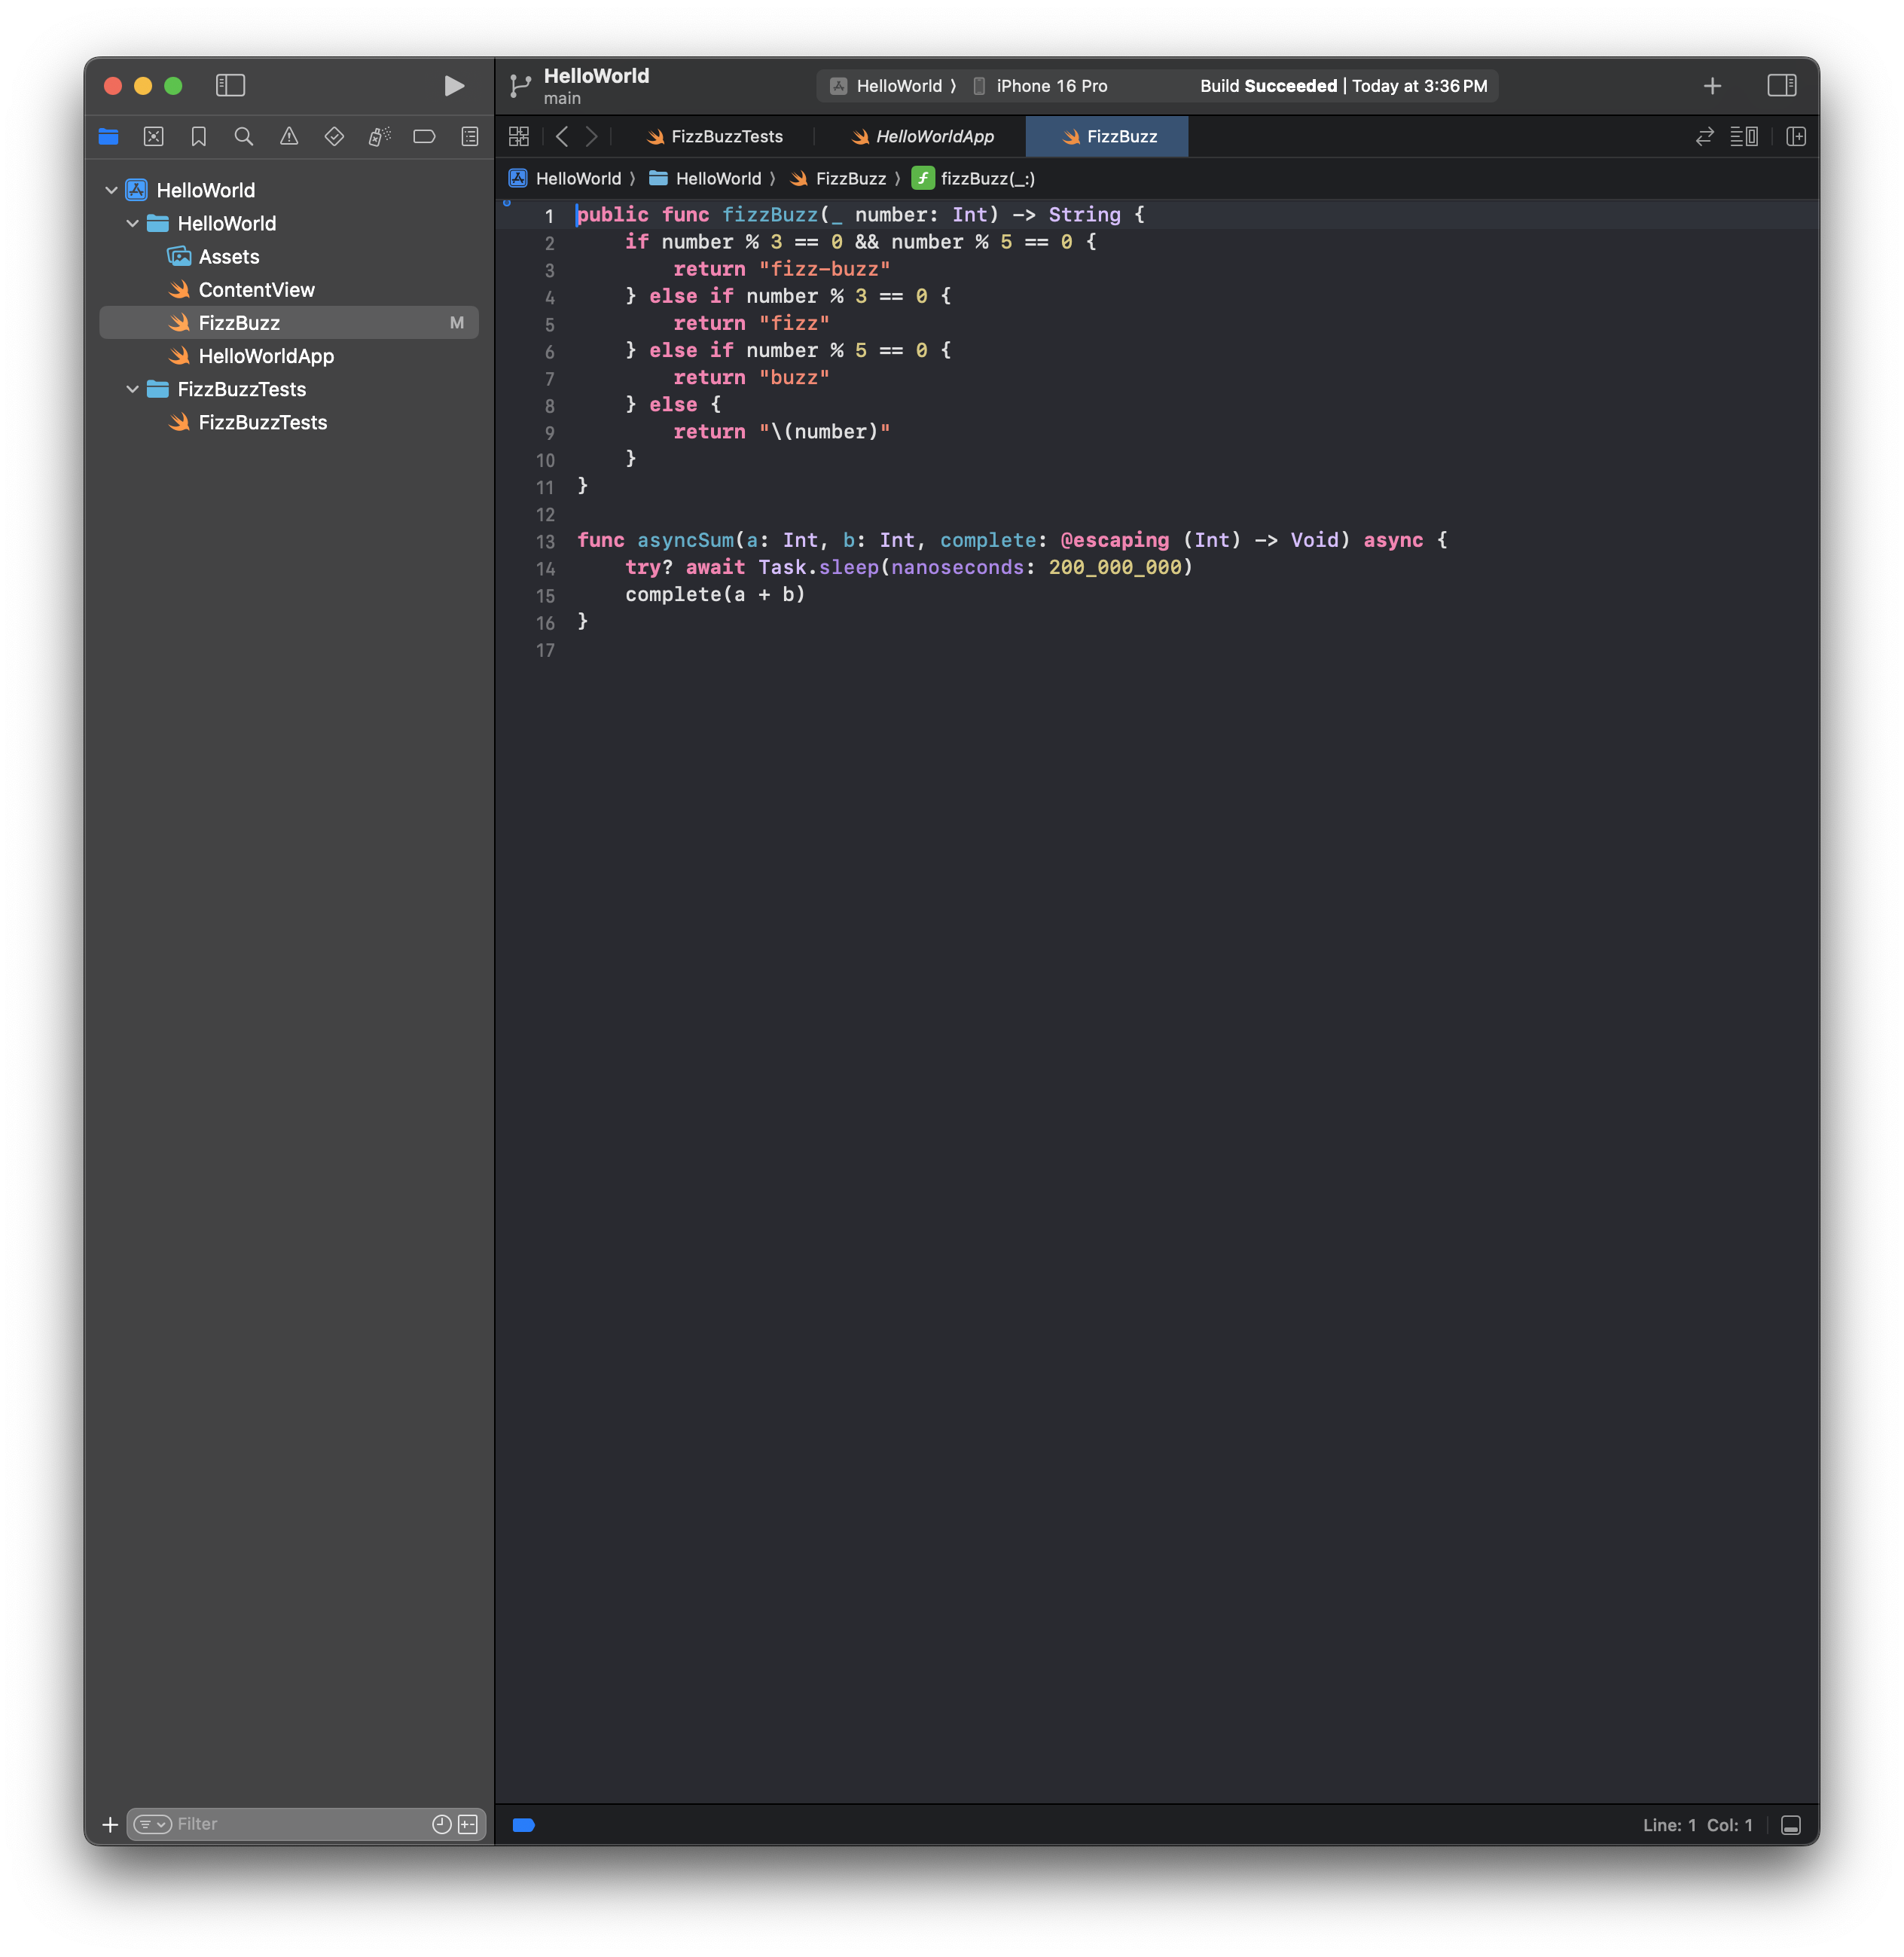Switch to the FizzBuzzTests editor tab

click(x=725, y=137)
